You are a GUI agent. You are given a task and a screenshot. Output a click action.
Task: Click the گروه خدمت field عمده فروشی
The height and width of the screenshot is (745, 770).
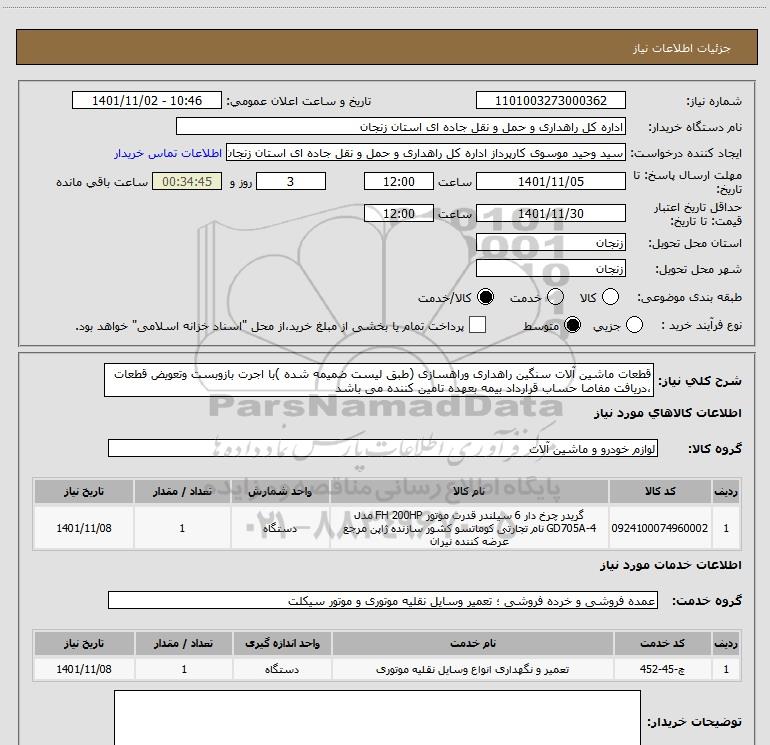[383, 601]
